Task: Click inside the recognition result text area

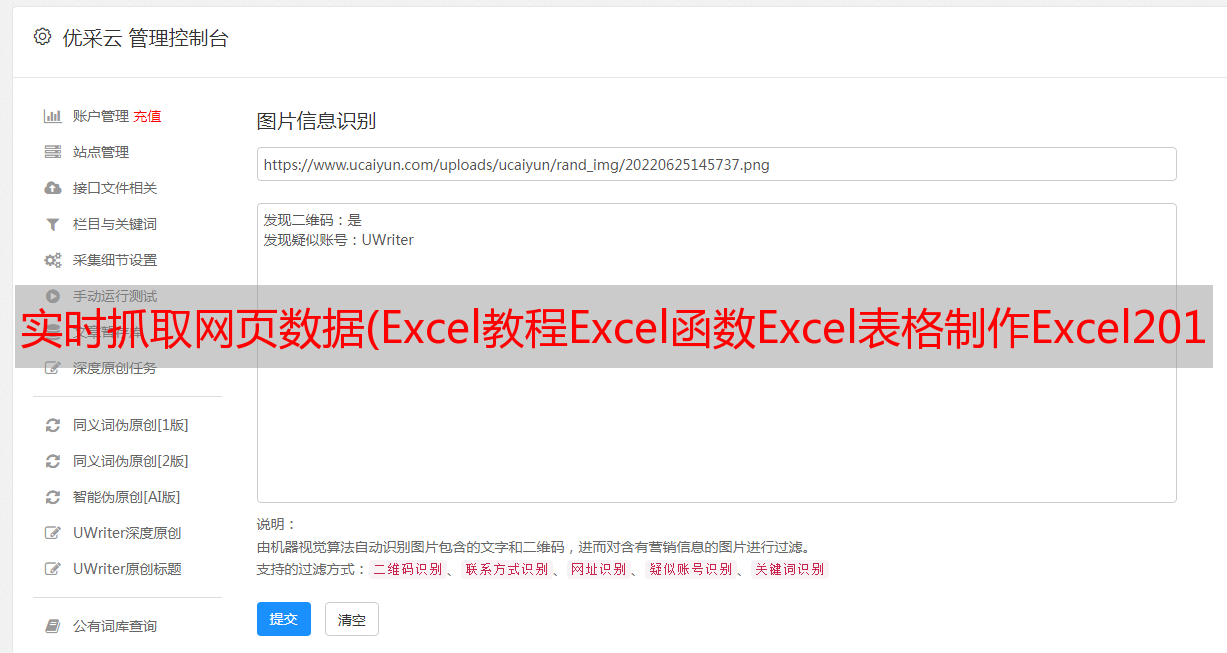Action: 716,352
